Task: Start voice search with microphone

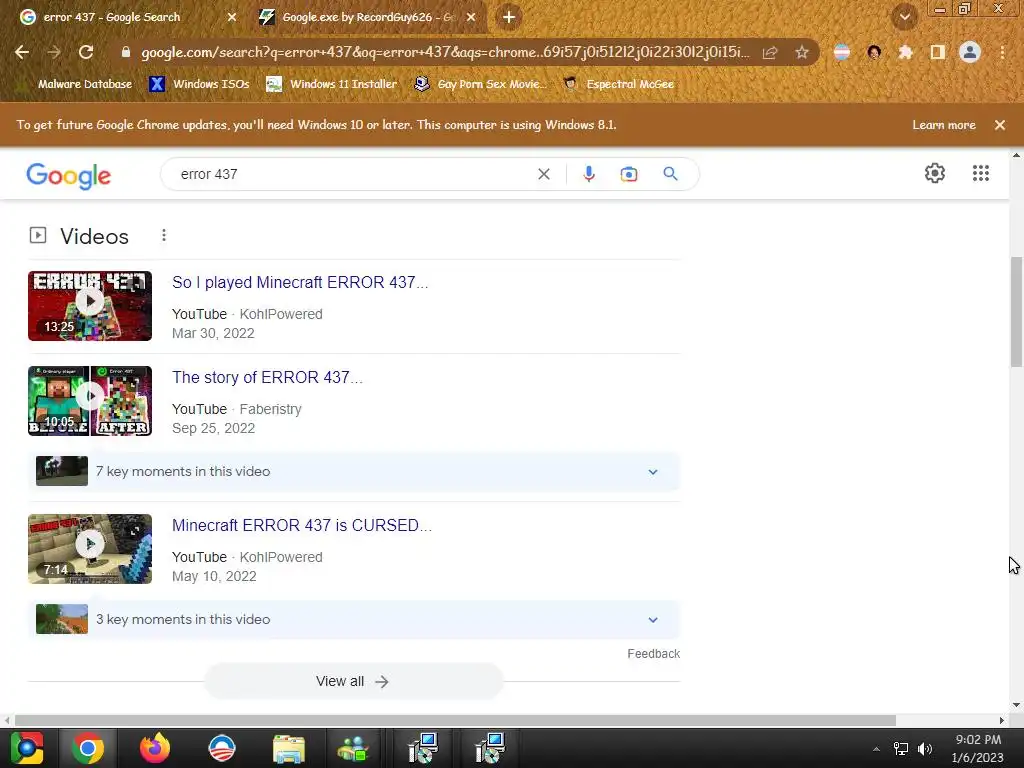Action: (x=589, y=174)
